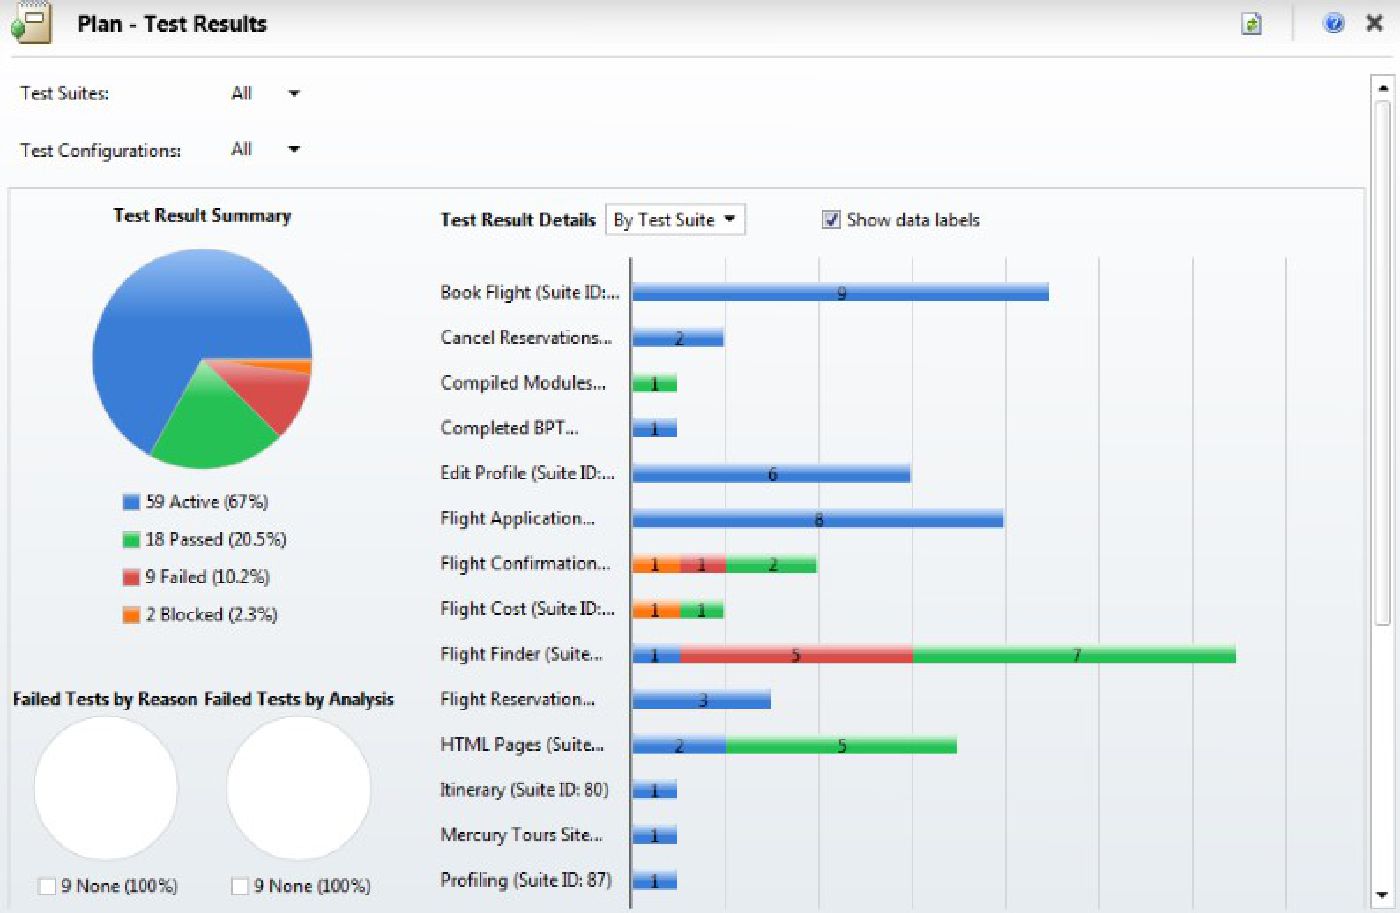Click the test plan notebook icon
This screenshot has width=1400, height=913.
coord(31,22)
